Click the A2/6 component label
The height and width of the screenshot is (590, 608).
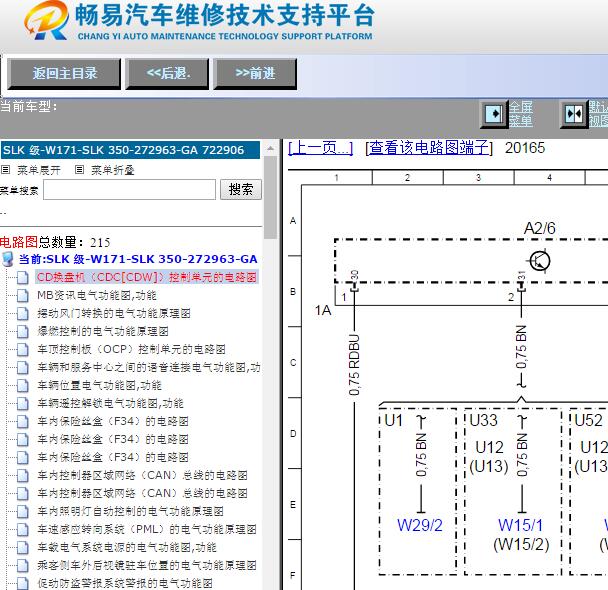(539, 228)
